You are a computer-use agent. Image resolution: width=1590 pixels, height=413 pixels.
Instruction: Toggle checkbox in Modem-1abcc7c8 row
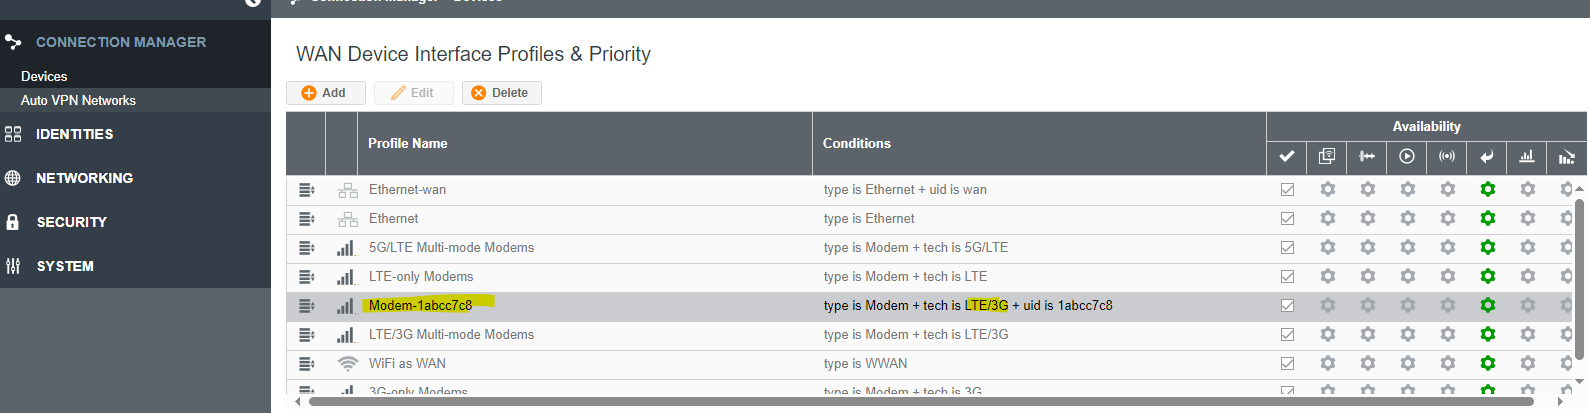click(1287, 305)
